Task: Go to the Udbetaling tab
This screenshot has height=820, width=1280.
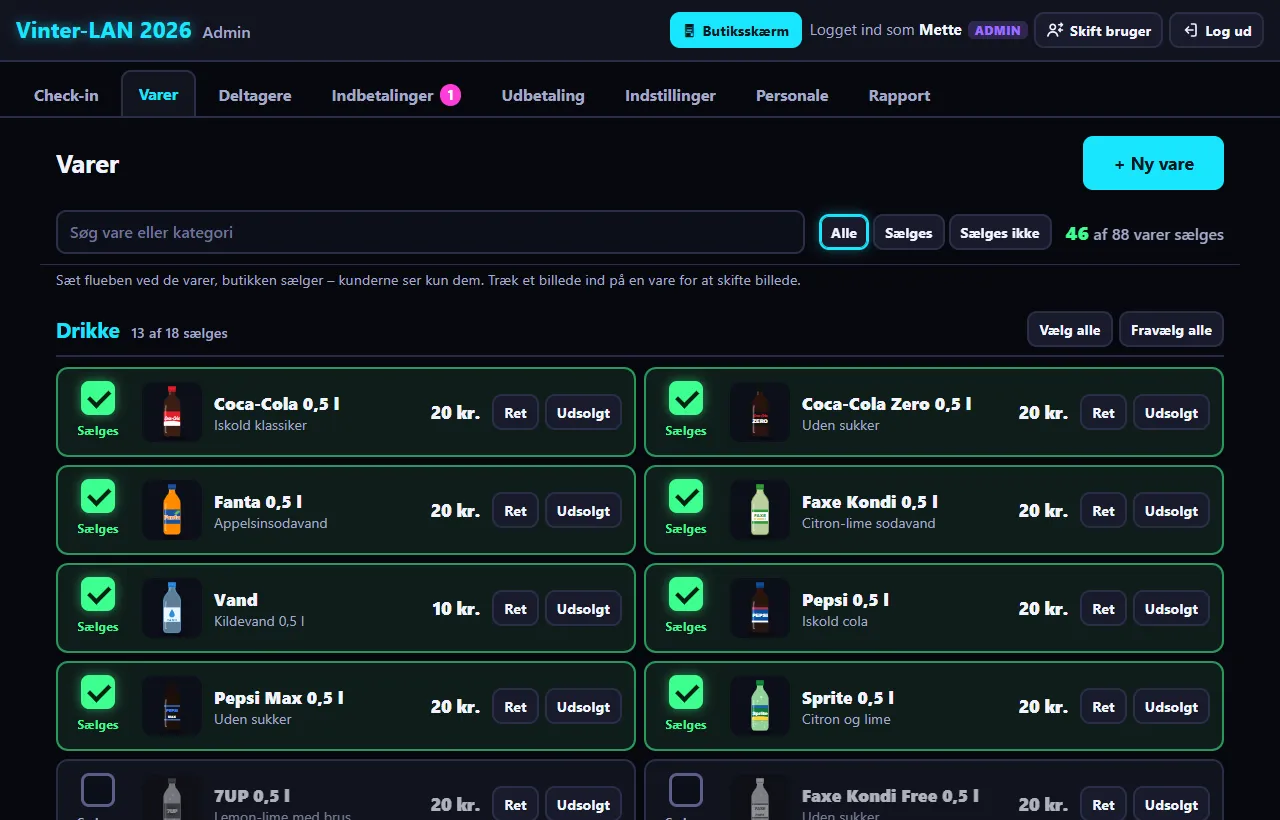Action: 543,95
